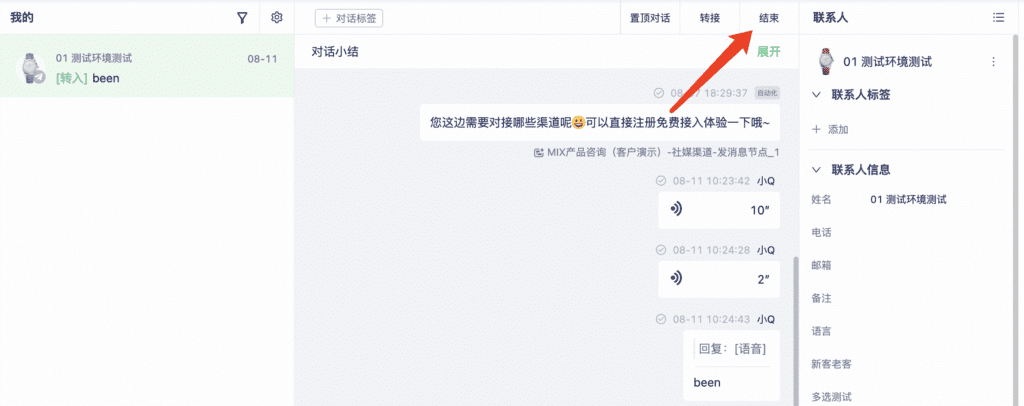The image size is (1024, 406).
Task: End the conversation with 结束
Action: click(x=769, y=18)
